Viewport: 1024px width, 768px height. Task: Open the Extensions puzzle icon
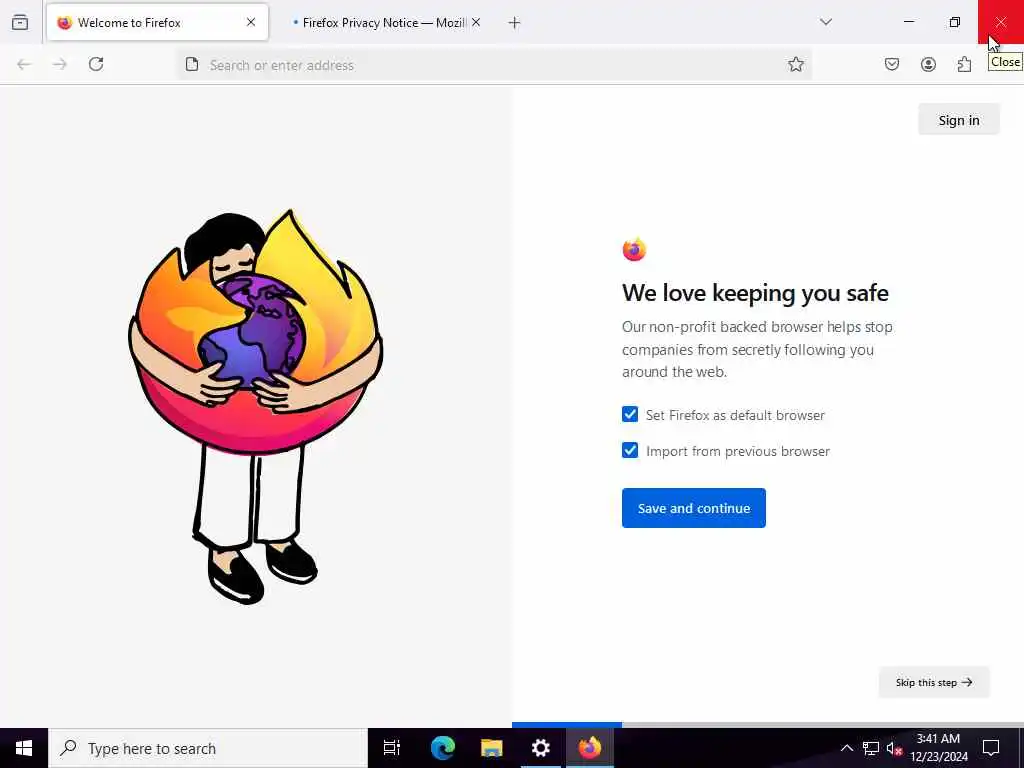pyautogui.click(x=964, y=64)
